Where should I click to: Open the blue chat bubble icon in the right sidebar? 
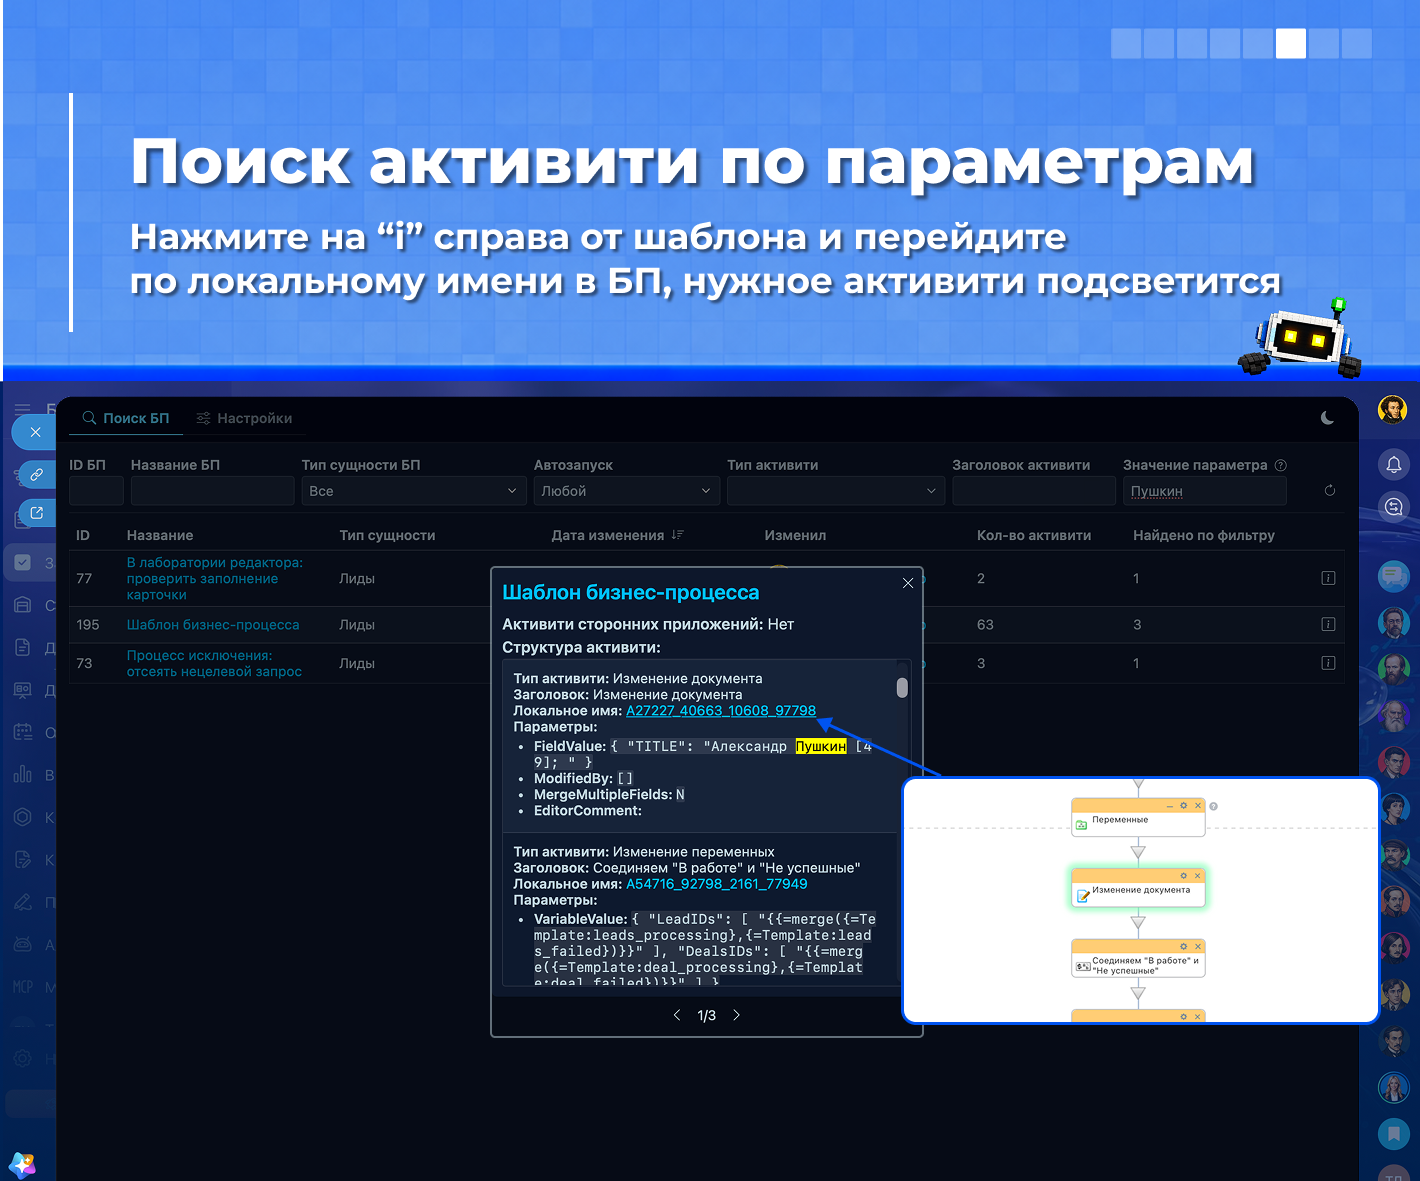(x=1393, y=576)
